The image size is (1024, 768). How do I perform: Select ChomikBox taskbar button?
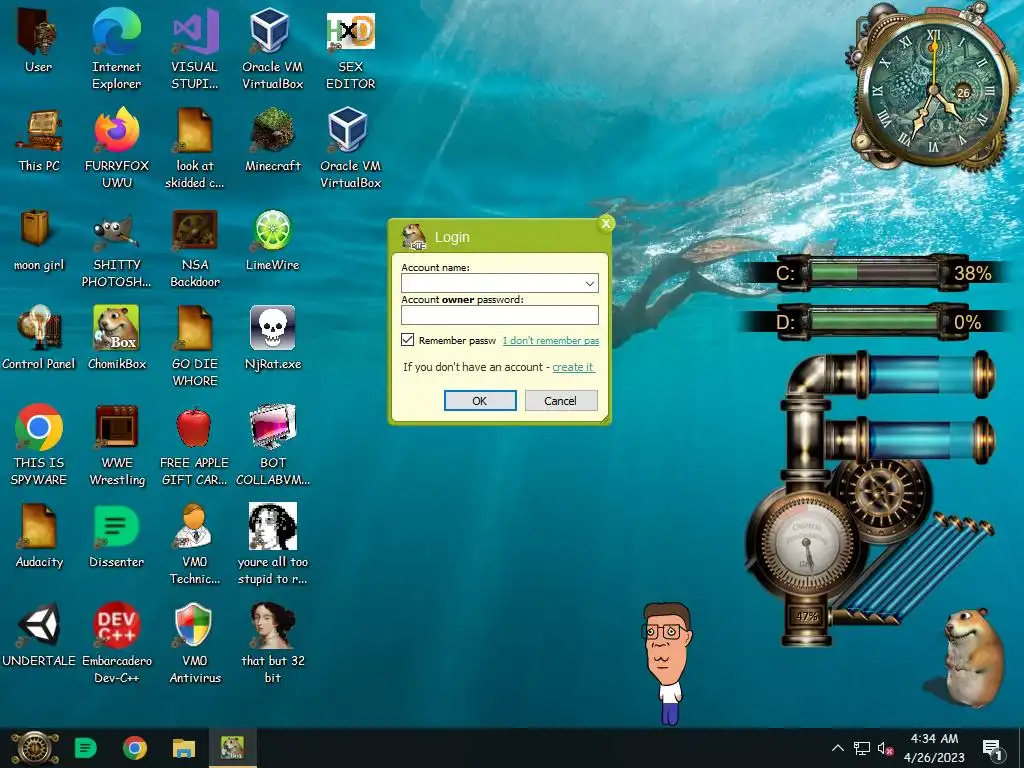coord(232,748)
